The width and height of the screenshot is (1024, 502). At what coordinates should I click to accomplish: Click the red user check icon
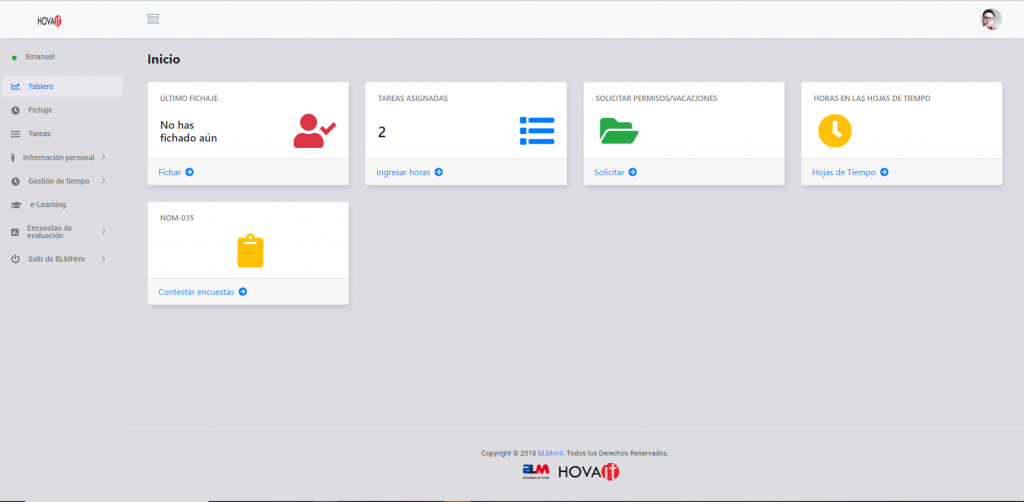click(314, 131)
